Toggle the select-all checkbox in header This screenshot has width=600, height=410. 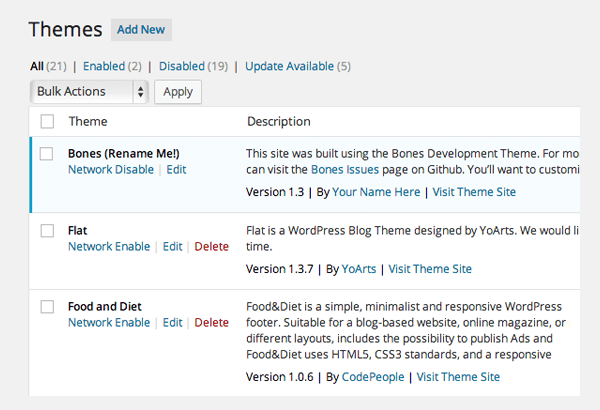pos(47,121)
